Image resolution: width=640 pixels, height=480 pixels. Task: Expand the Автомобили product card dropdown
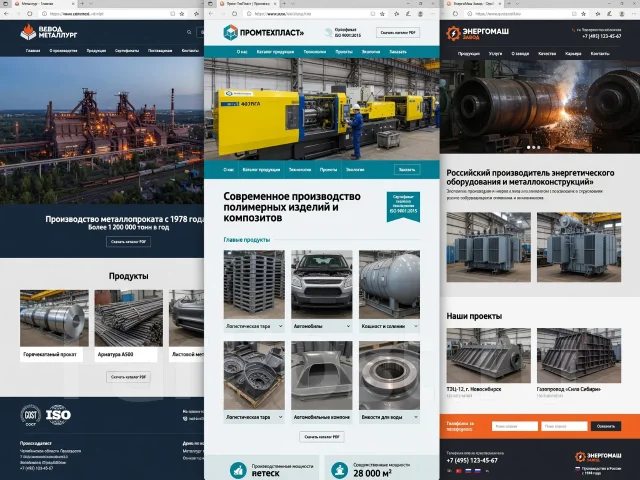pos(348,326)
